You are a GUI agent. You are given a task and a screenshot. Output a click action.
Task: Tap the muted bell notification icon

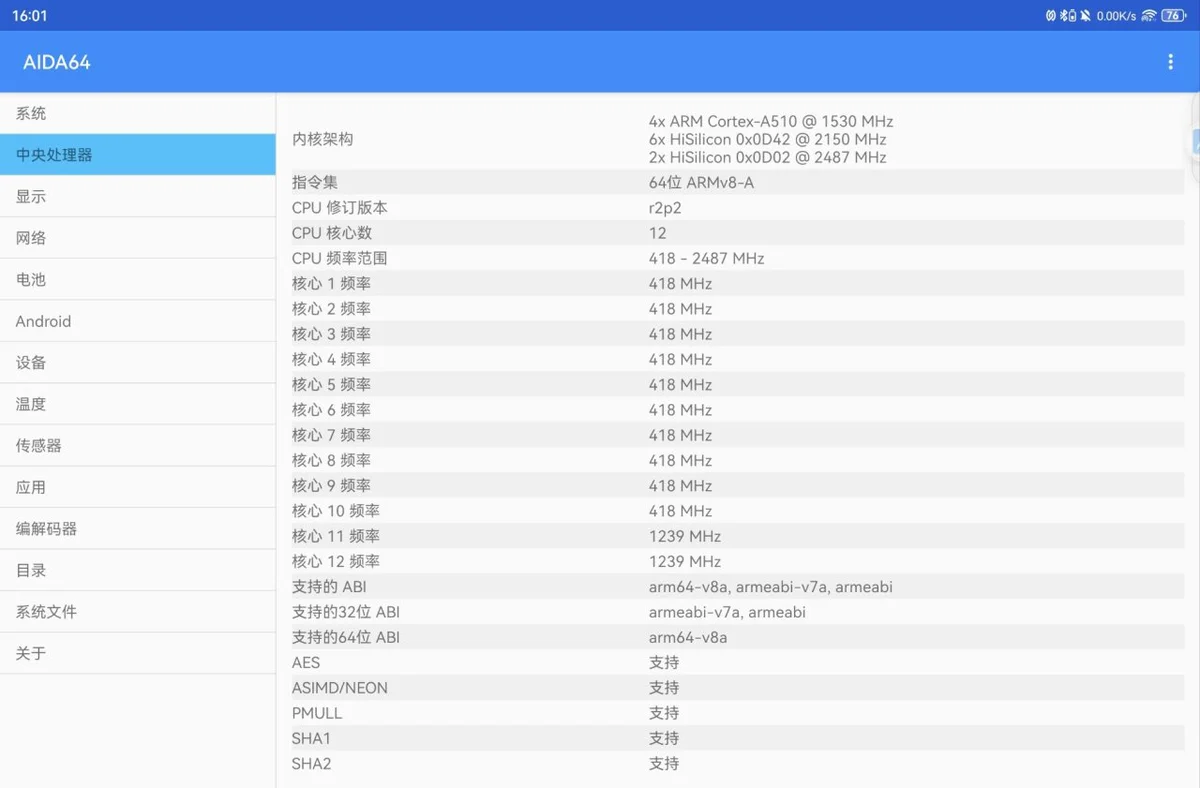click(1086, 16)
